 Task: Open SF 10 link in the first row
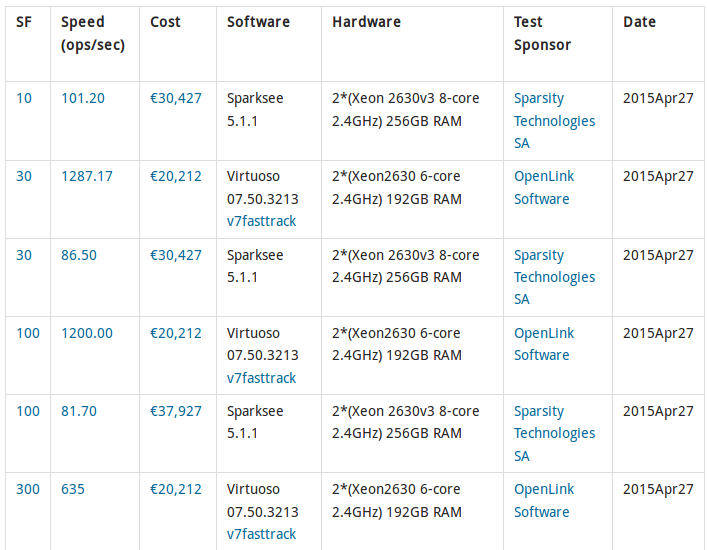pyautogui.click(x=24, y=98)
